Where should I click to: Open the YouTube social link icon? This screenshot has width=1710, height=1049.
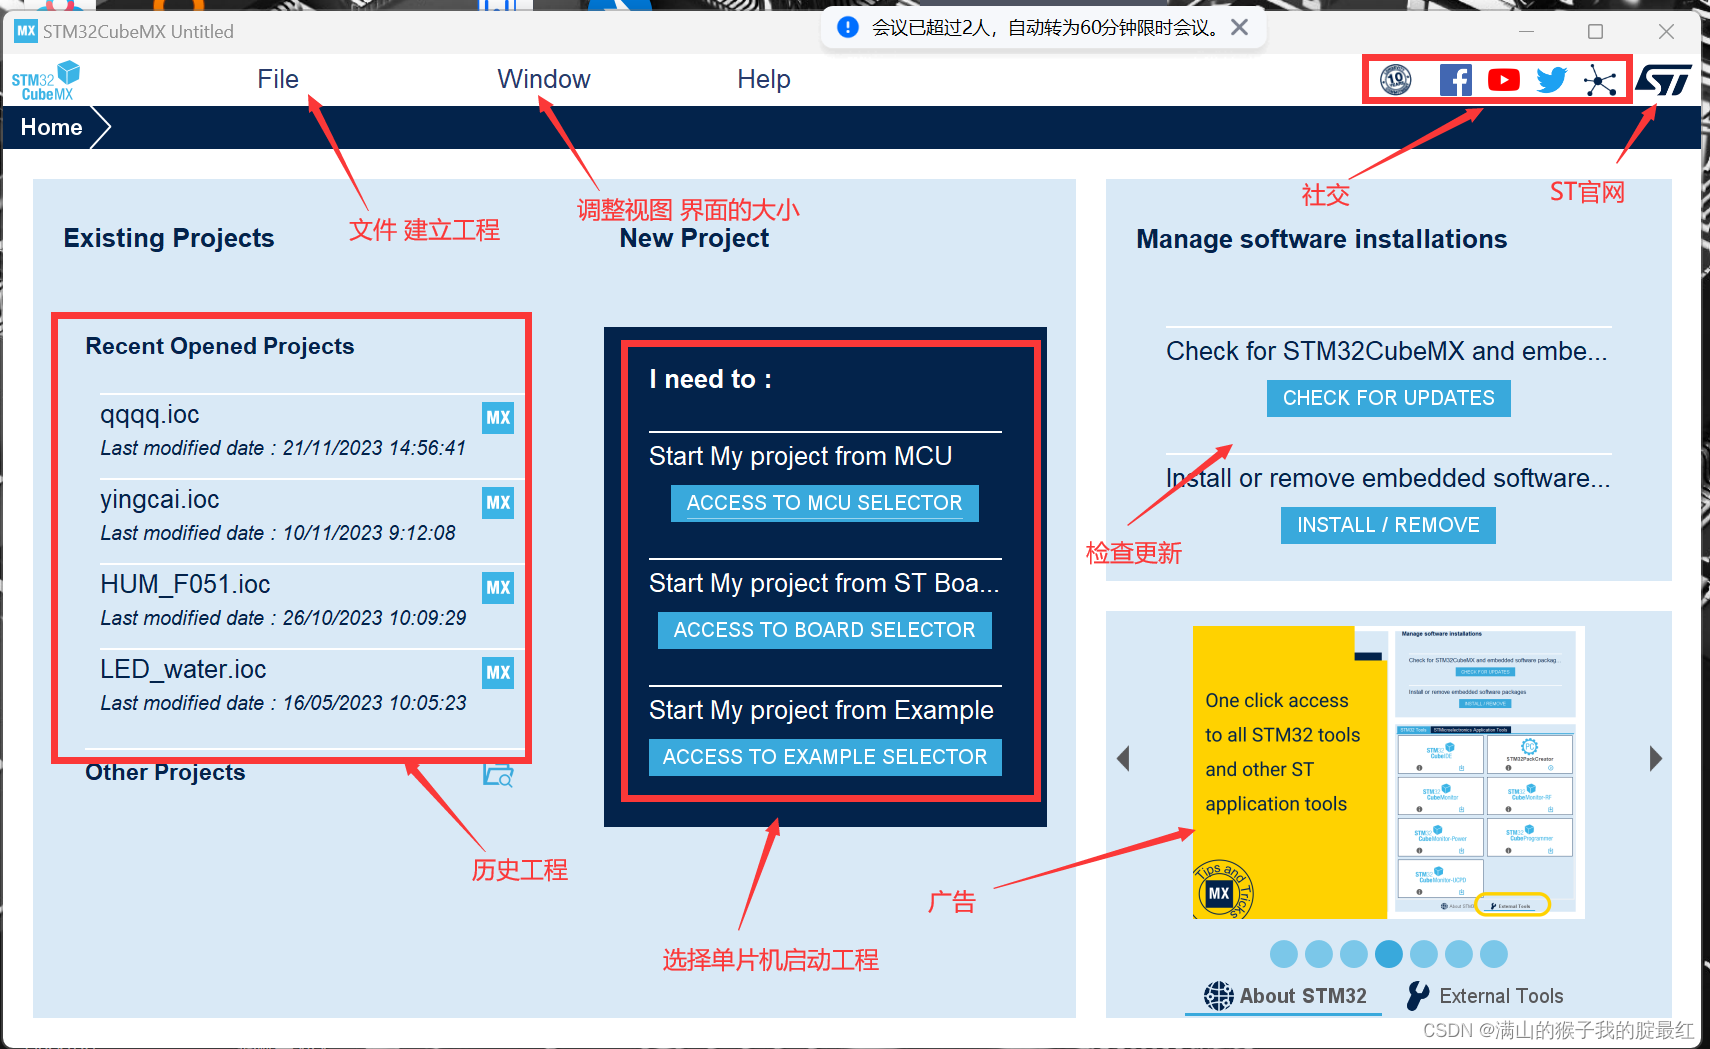pyautogui.click(x=1503, y=80)
